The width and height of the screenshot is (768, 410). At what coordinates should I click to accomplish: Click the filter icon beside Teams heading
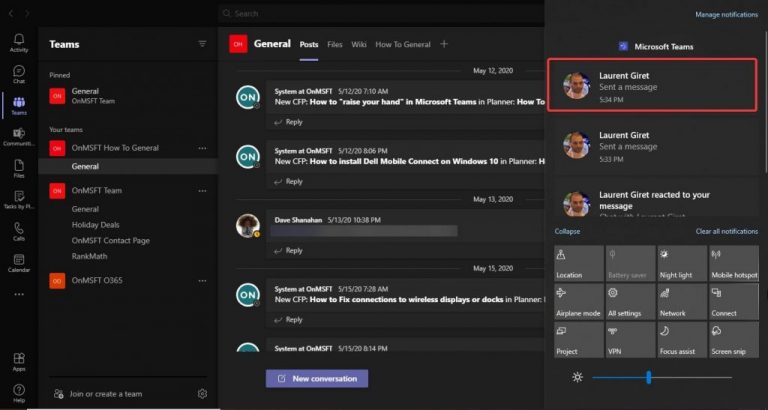(202, 44)
